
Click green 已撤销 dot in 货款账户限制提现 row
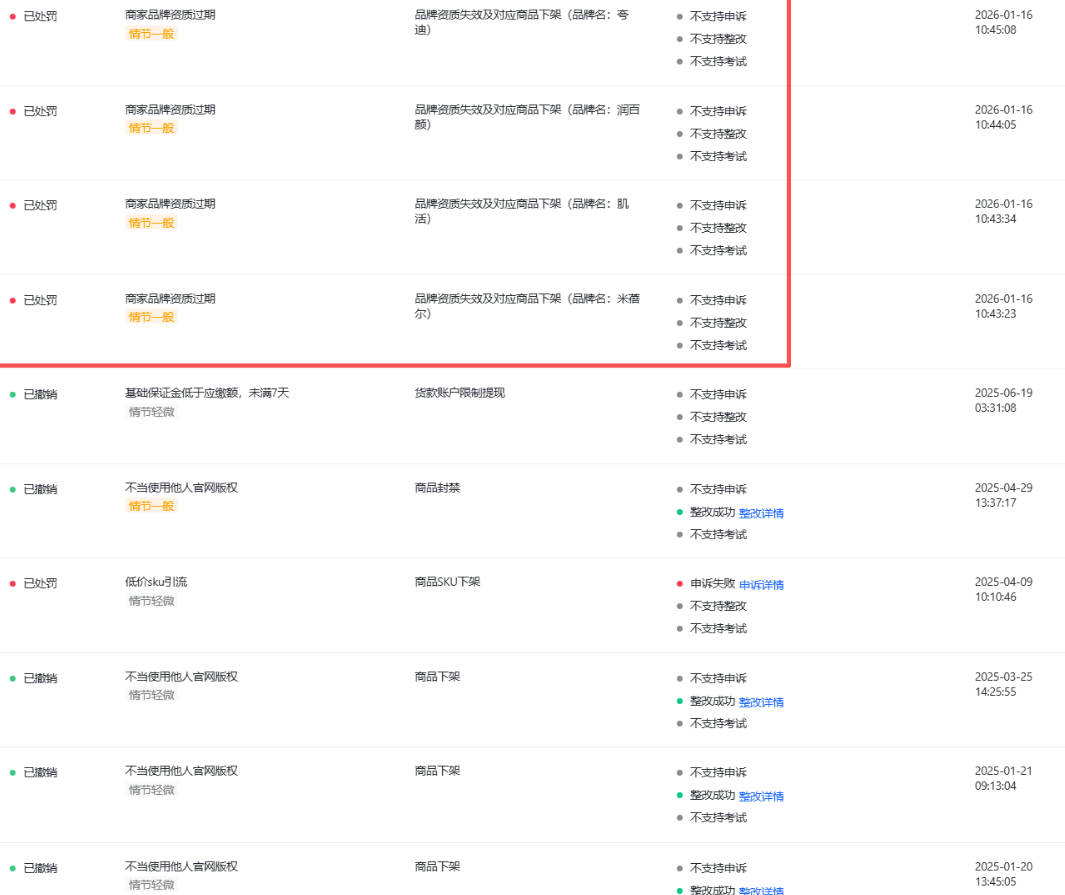[x=13, y=395]
